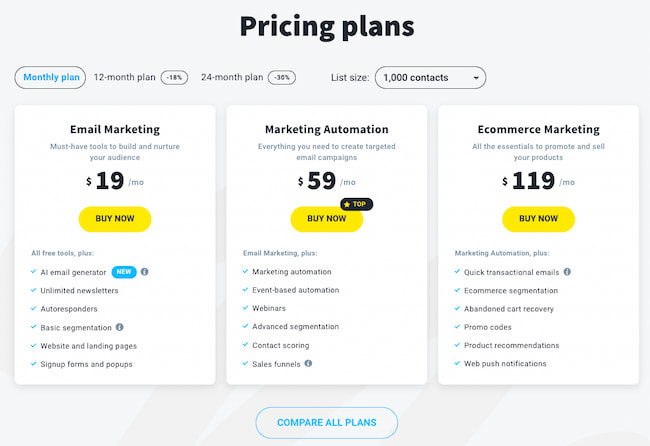Open the List size contacts dropdown
Viewport: 650px width, 446px height.
click(x=429, y=77)
